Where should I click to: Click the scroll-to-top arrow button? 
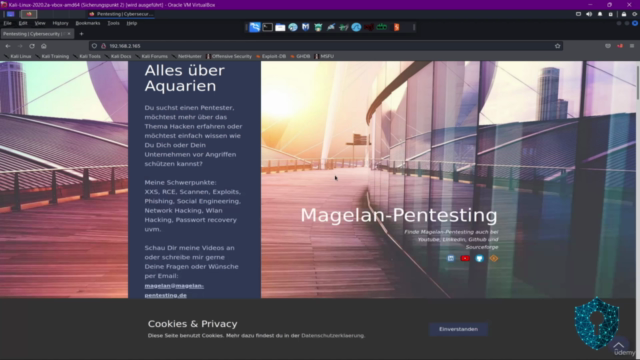point(619,346)
